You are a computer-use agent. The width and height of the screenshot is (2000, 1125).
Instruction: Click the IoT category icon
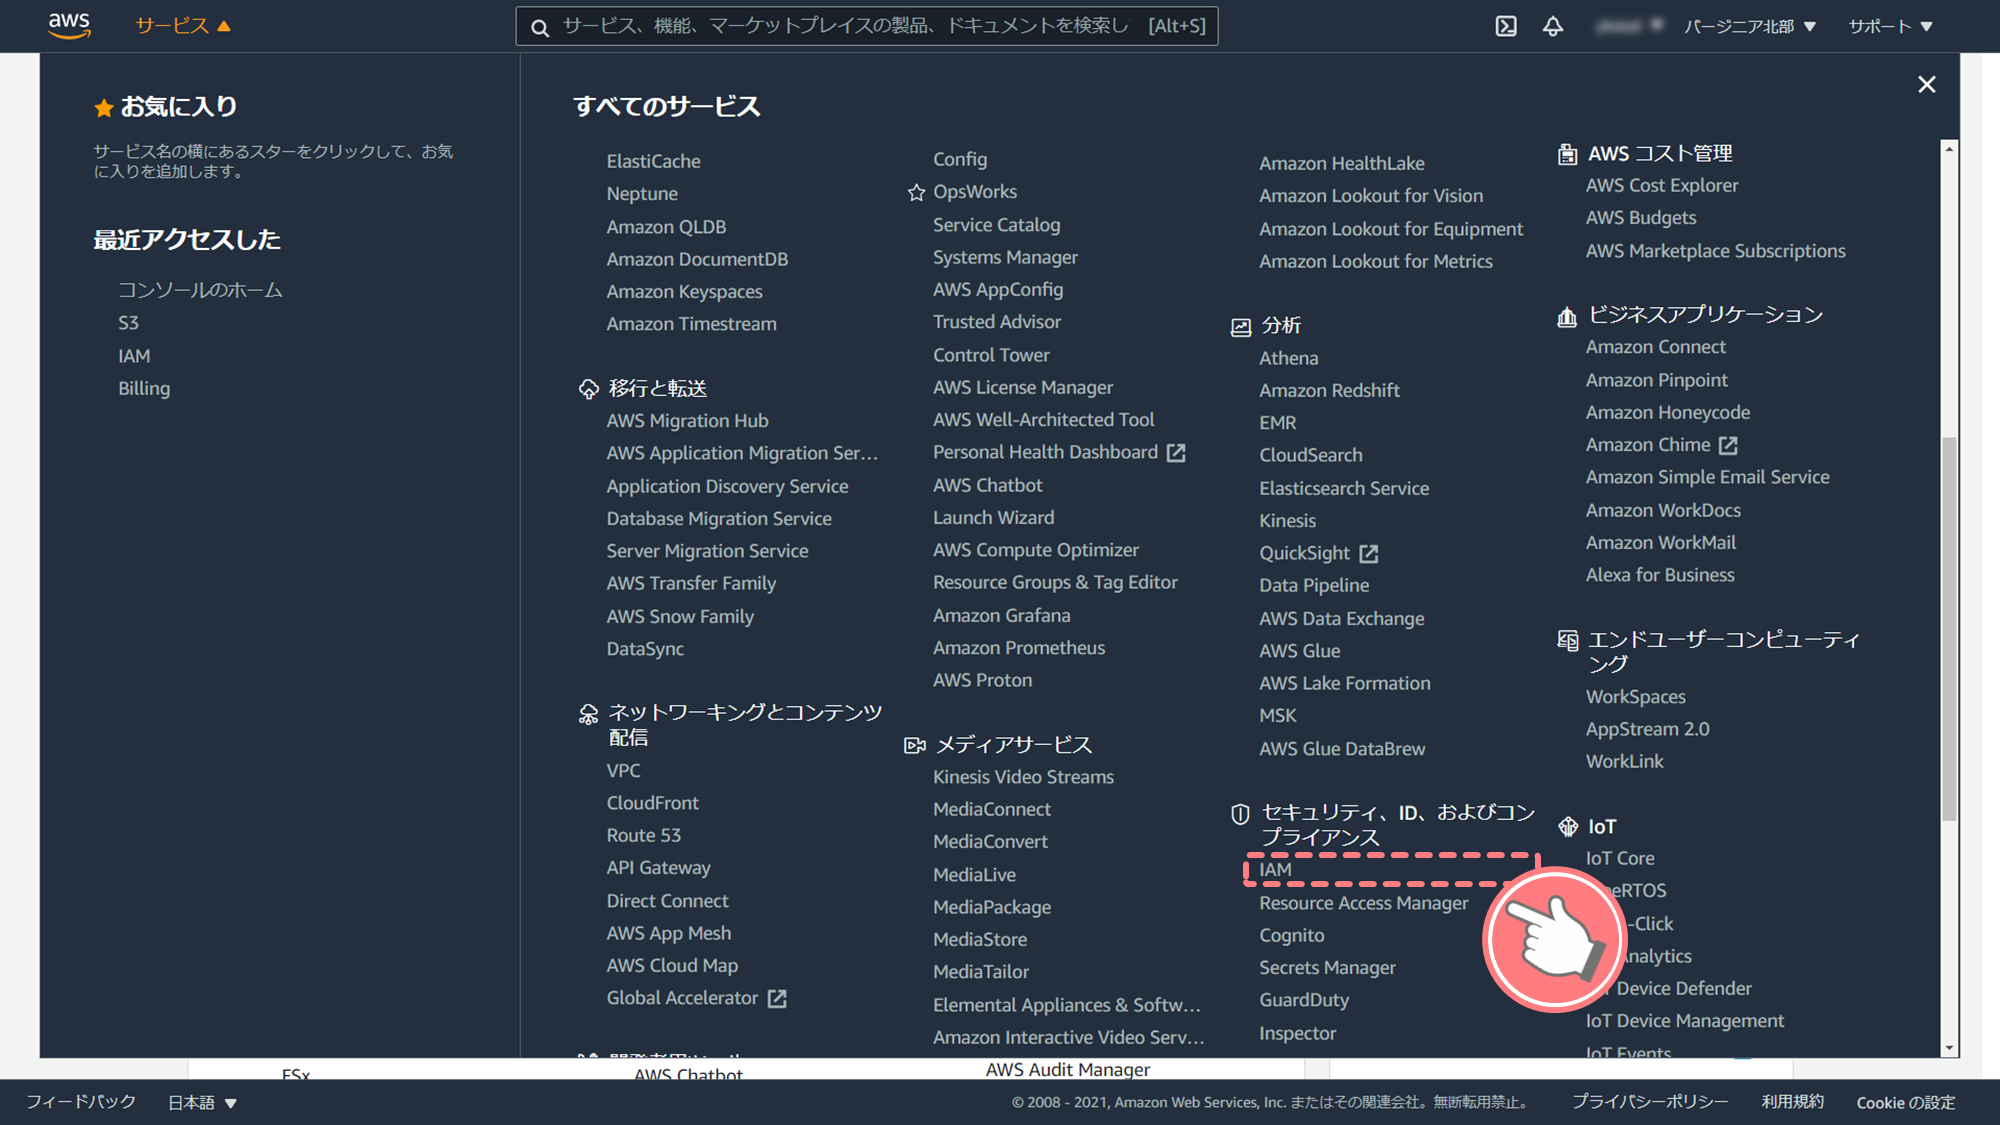[x=1568, y=826]
